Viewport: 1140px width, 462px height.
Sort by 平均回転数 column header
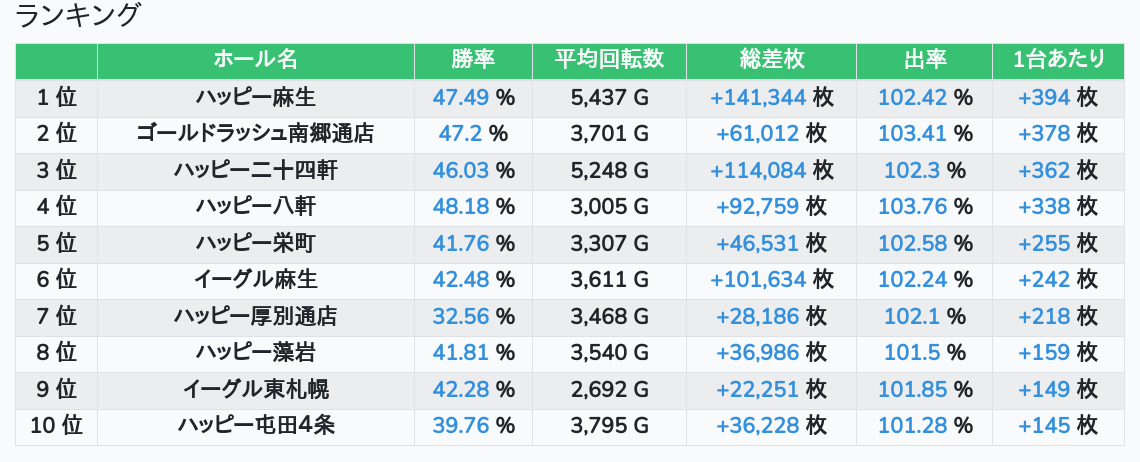pos(609,61)
